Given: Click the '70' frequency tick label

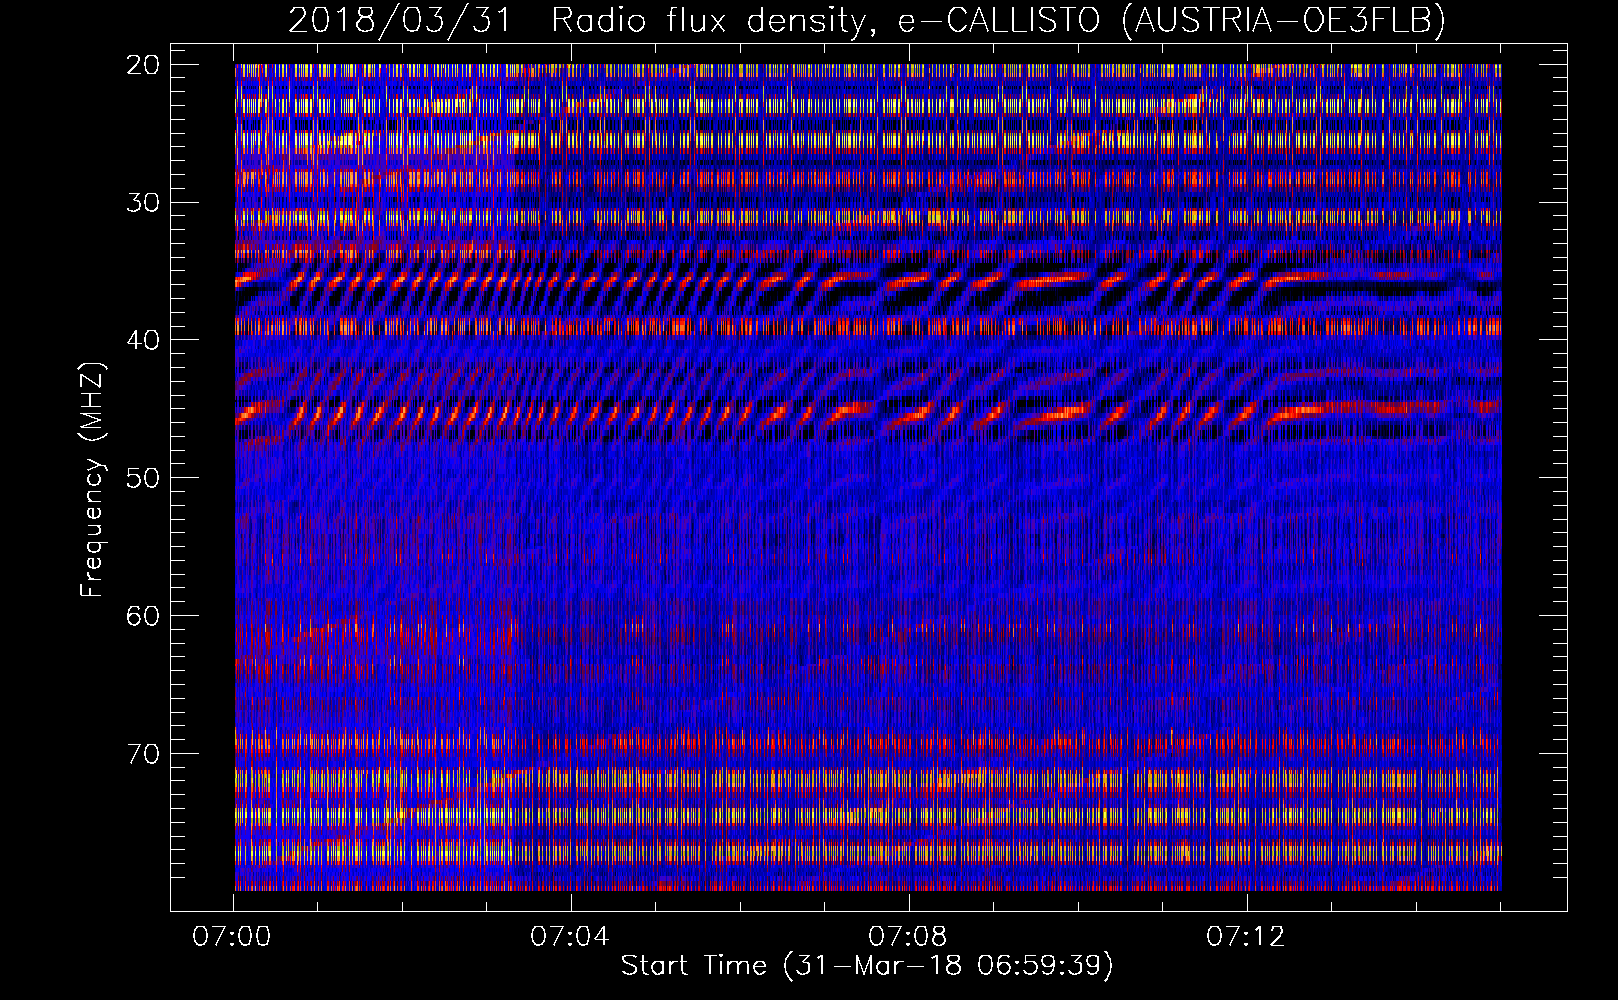Looking at the screenshot, I should coord(144,753).
